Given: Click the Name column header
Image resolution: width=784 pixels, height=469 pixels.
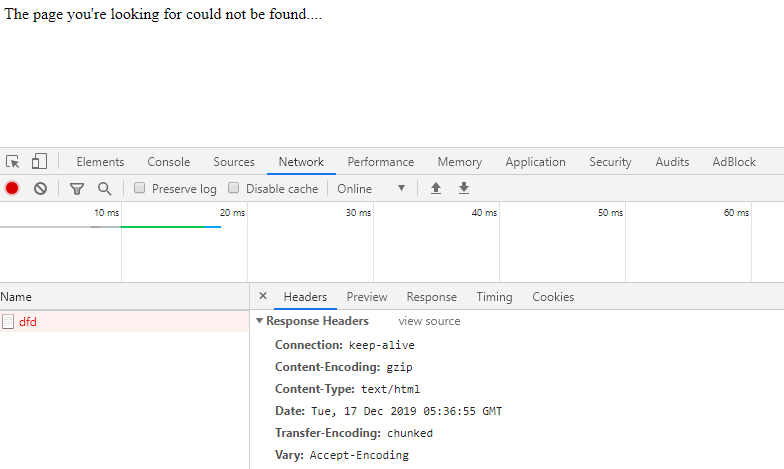Looking at the screenshot, I should [x=124, y=296].
